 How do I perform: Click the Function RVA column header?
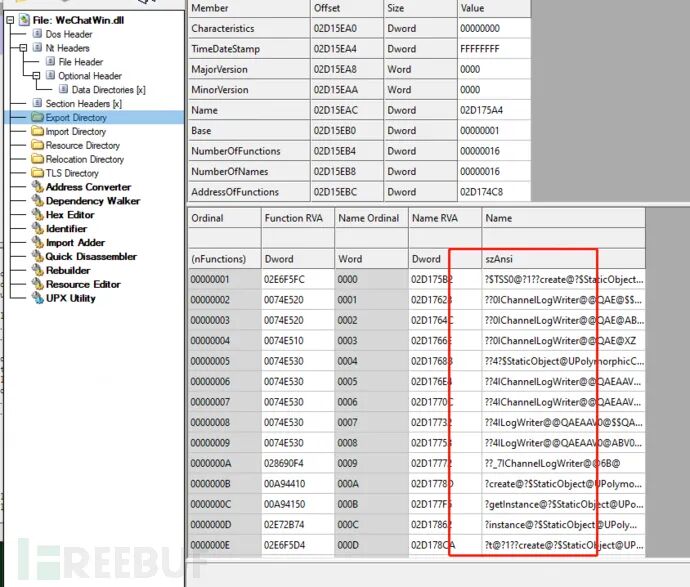click(297, 218)
